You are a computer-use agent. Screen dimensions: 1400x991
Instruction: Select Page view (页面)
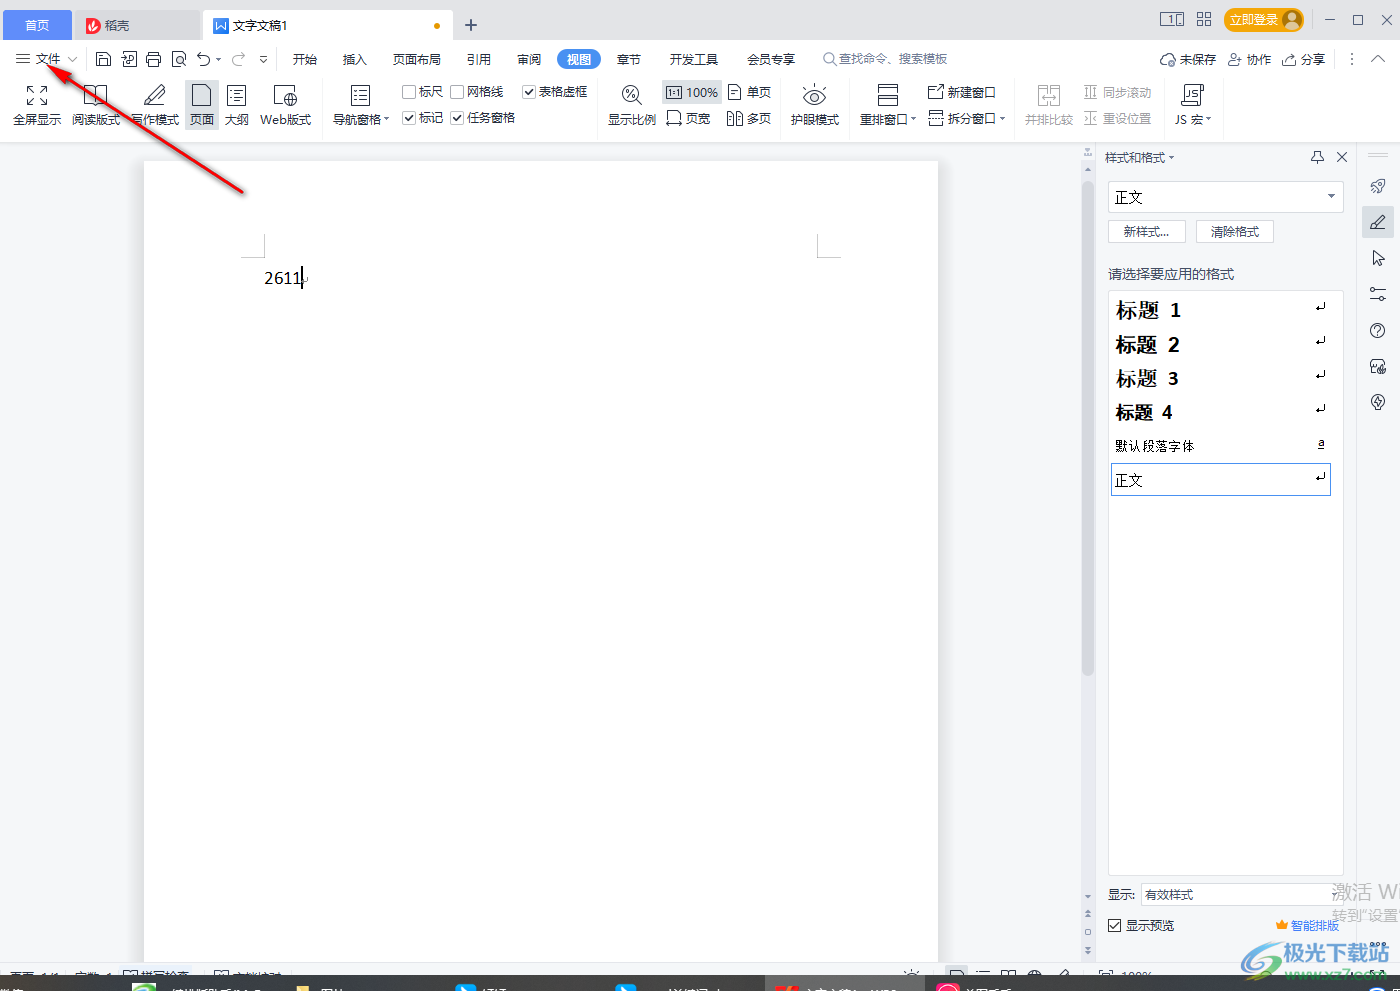coord(202,105)
